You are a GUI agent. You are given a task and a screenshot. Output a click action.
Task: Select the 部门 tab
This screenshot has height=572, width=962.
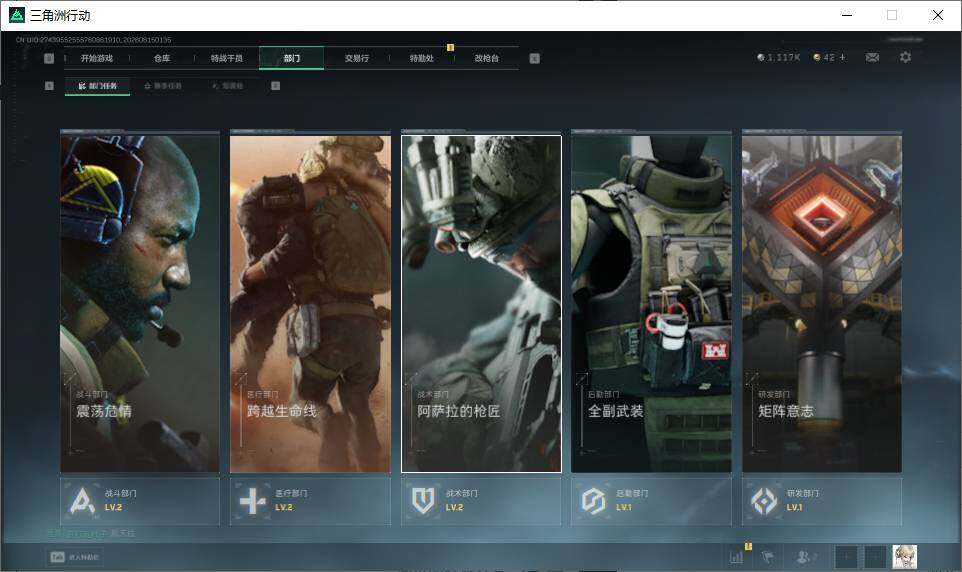click(291, 58)
